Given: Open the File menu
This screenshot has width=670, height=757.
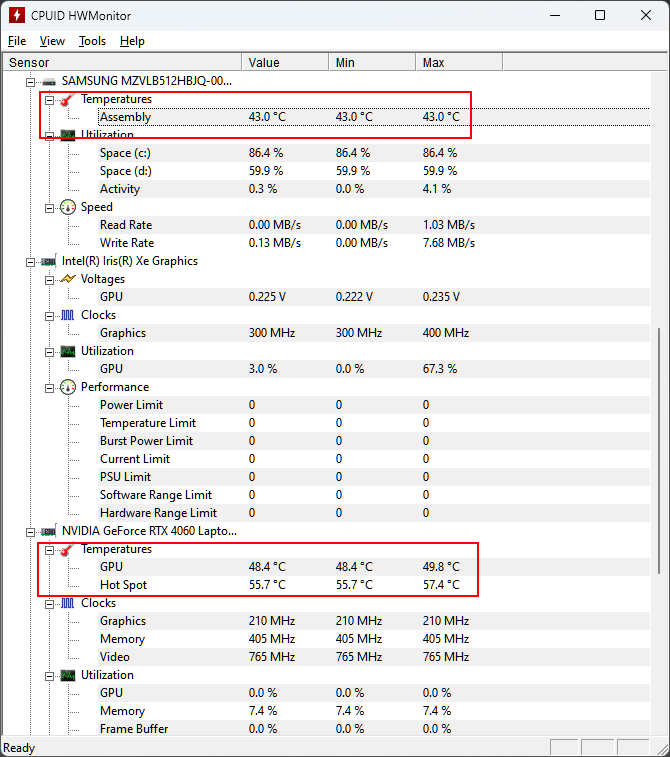Looking at the screenshot, I should click(x=17, y=41).
